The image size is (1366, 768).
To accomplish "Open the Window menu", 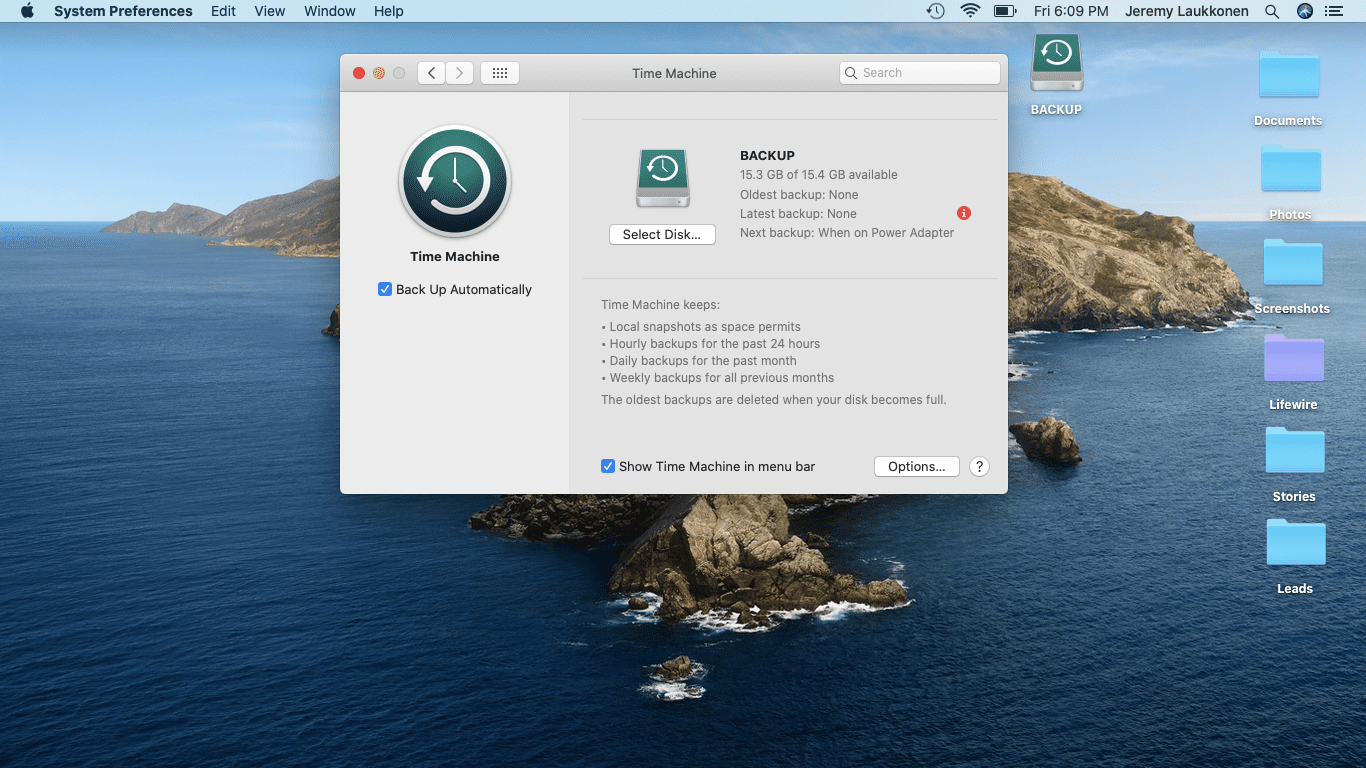I will coord(329,11).
